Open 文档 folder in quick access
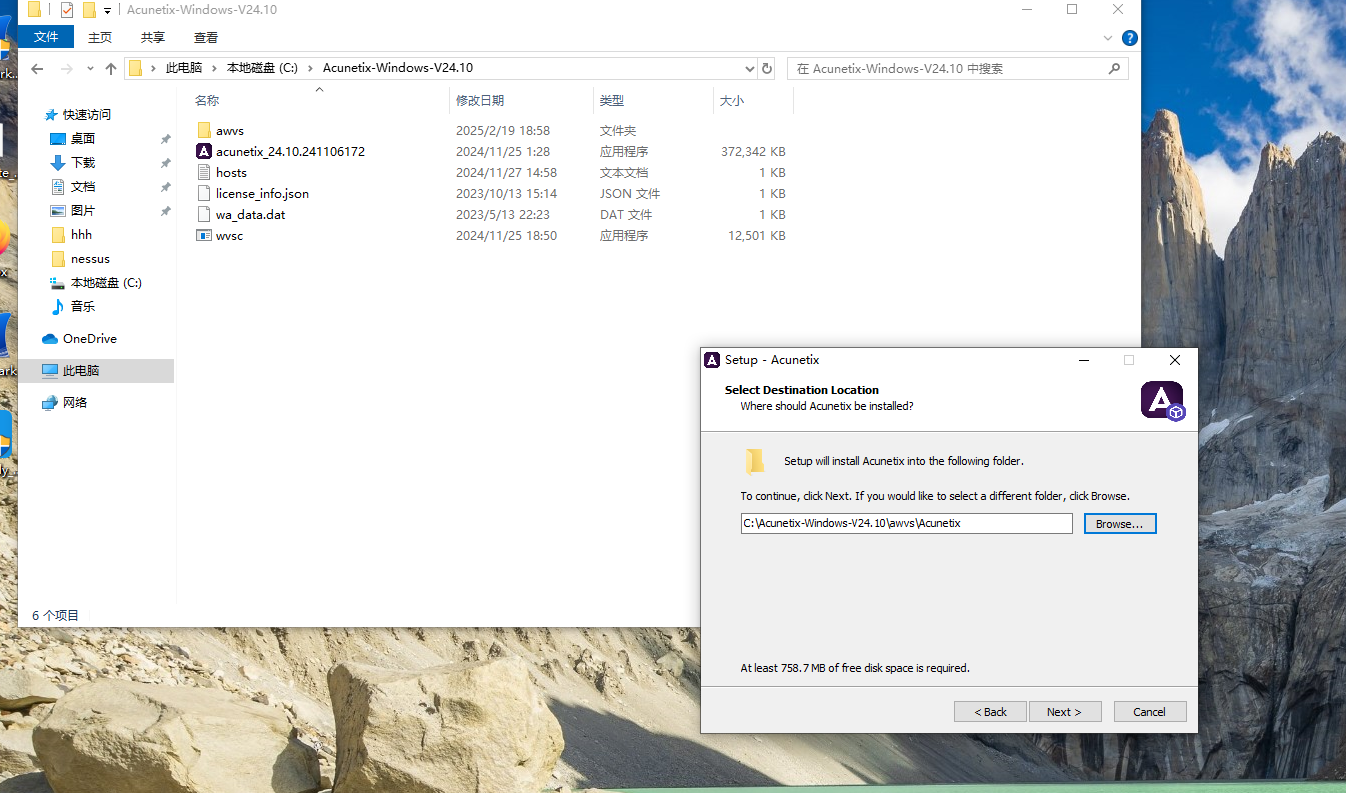 [x=83, y=187]
